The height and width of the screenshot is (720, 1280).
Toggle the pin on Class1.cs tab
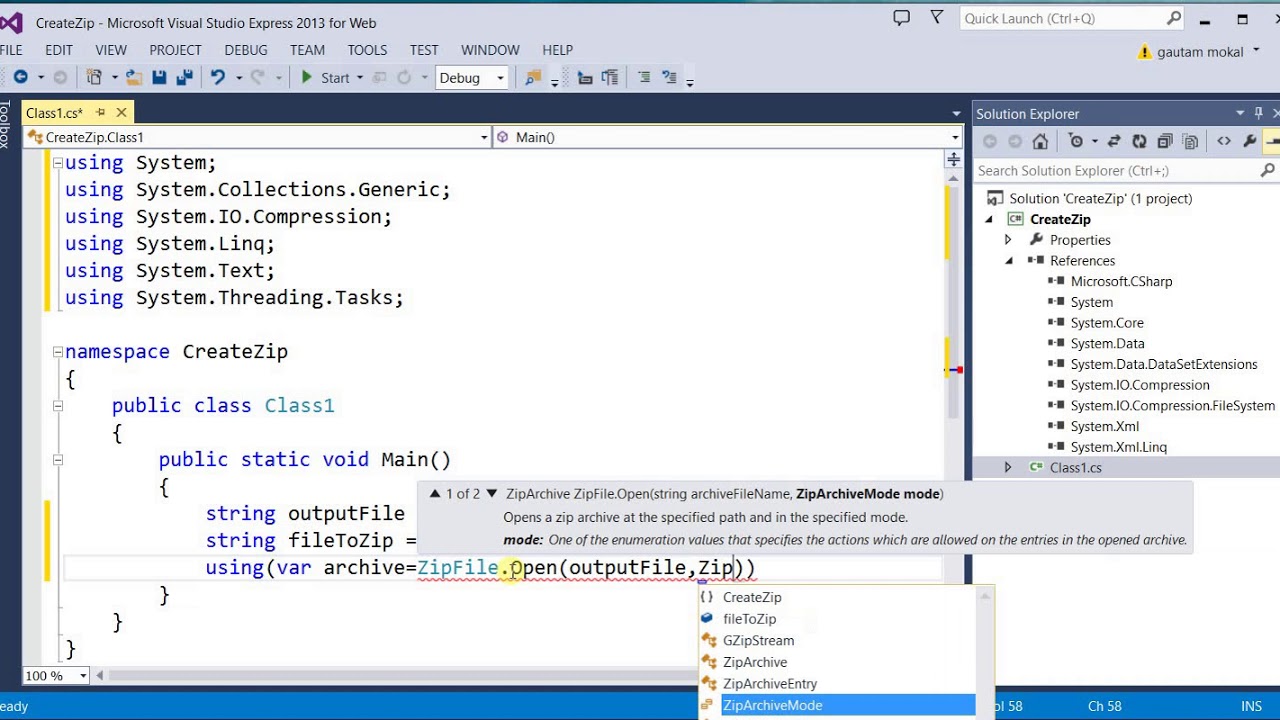click(100, 113)
